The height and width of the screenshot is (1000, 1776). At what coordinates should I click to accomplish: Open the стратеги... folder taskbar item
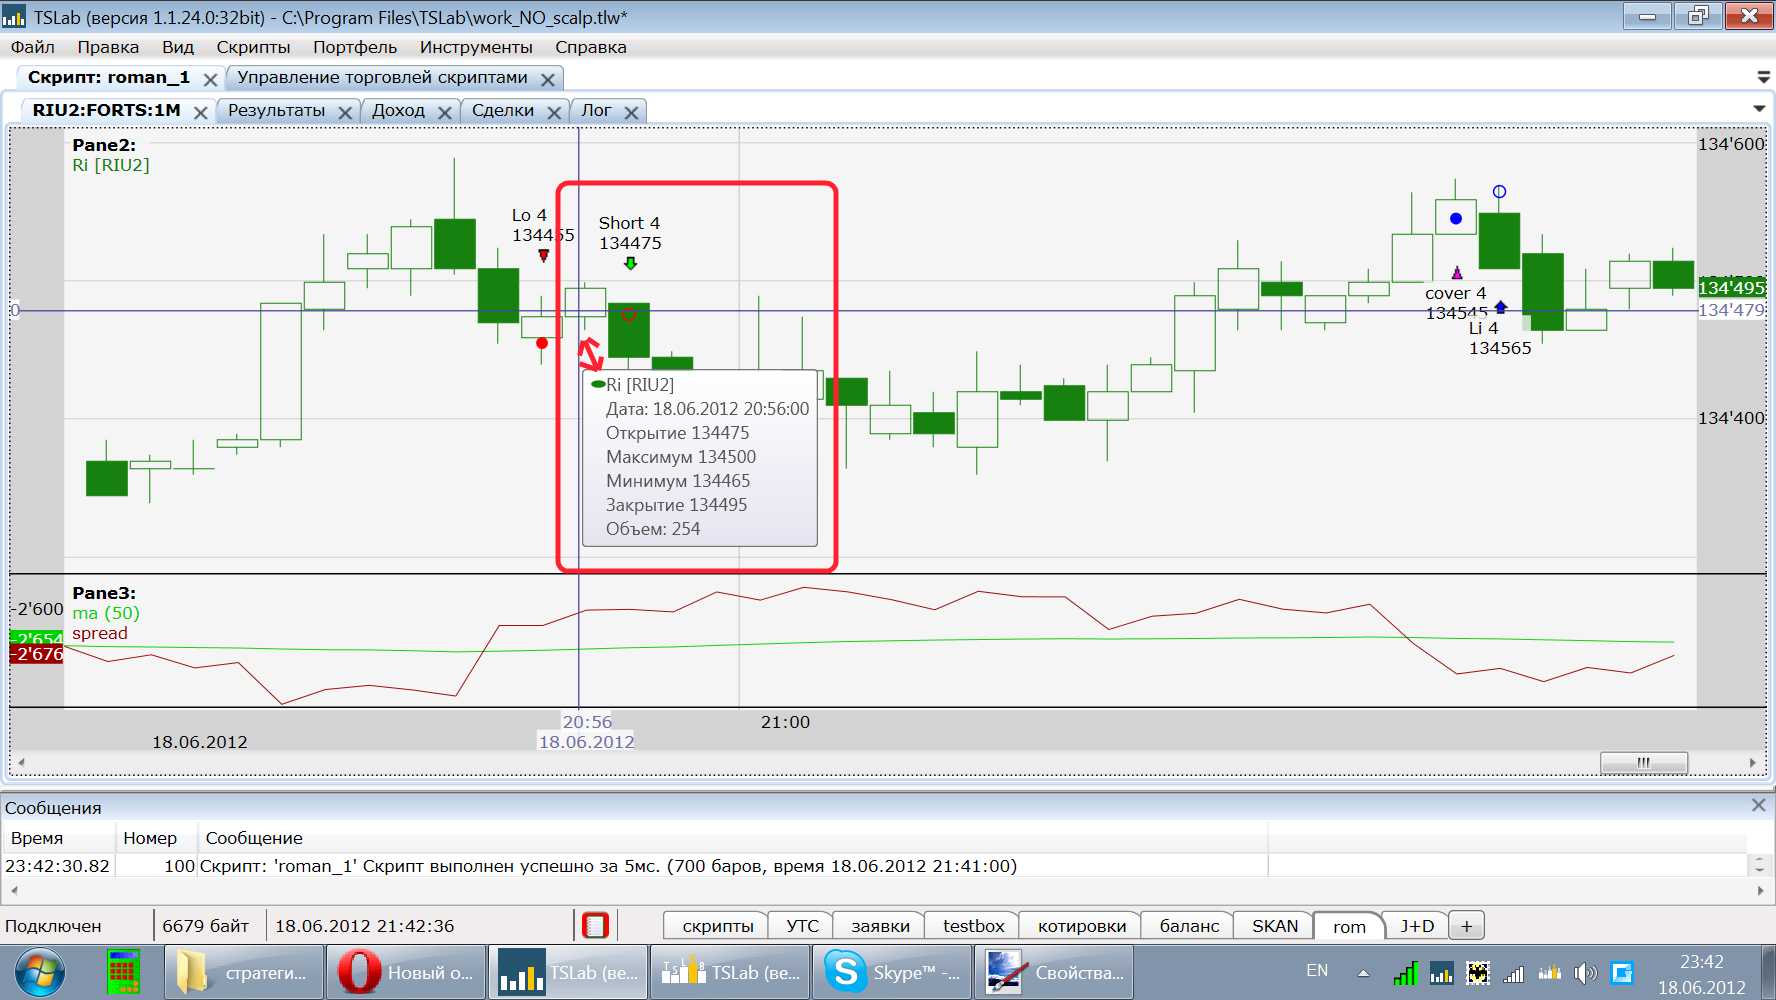click(x=245, y=972)
